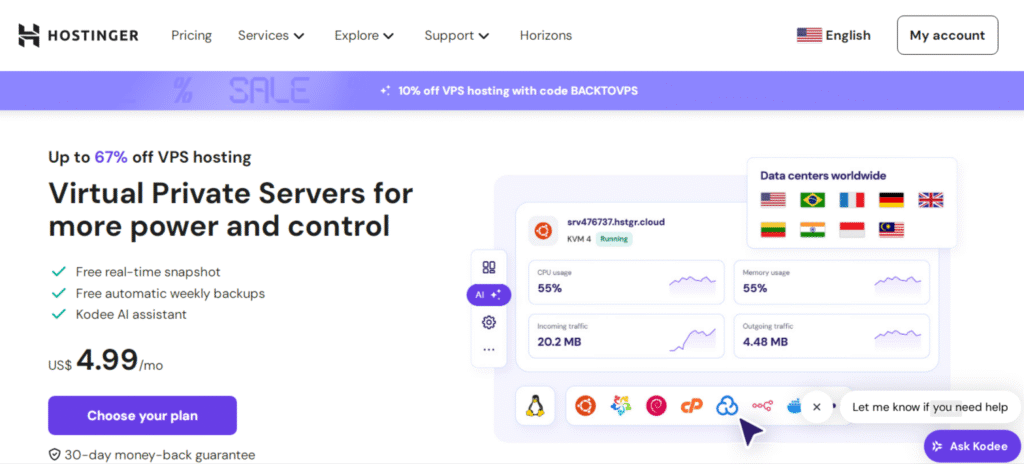Click the CPU usage 55% card
Viewport: 1024px width, 464px height.
(626, 282)
